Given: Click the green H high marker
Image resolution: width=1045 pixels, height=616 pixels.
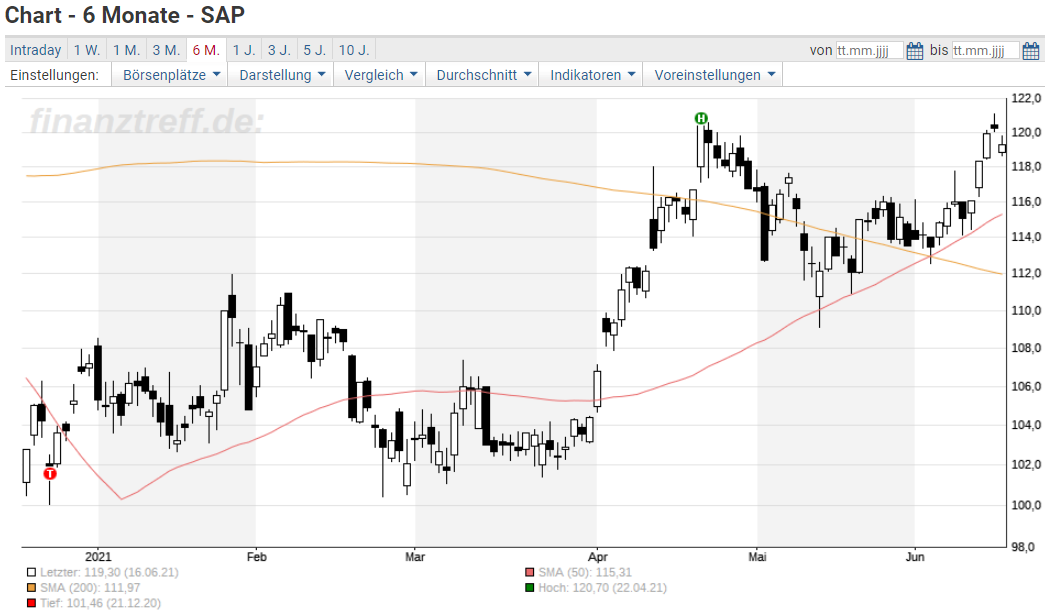Looking at the screenshot, I should (700, 118).
